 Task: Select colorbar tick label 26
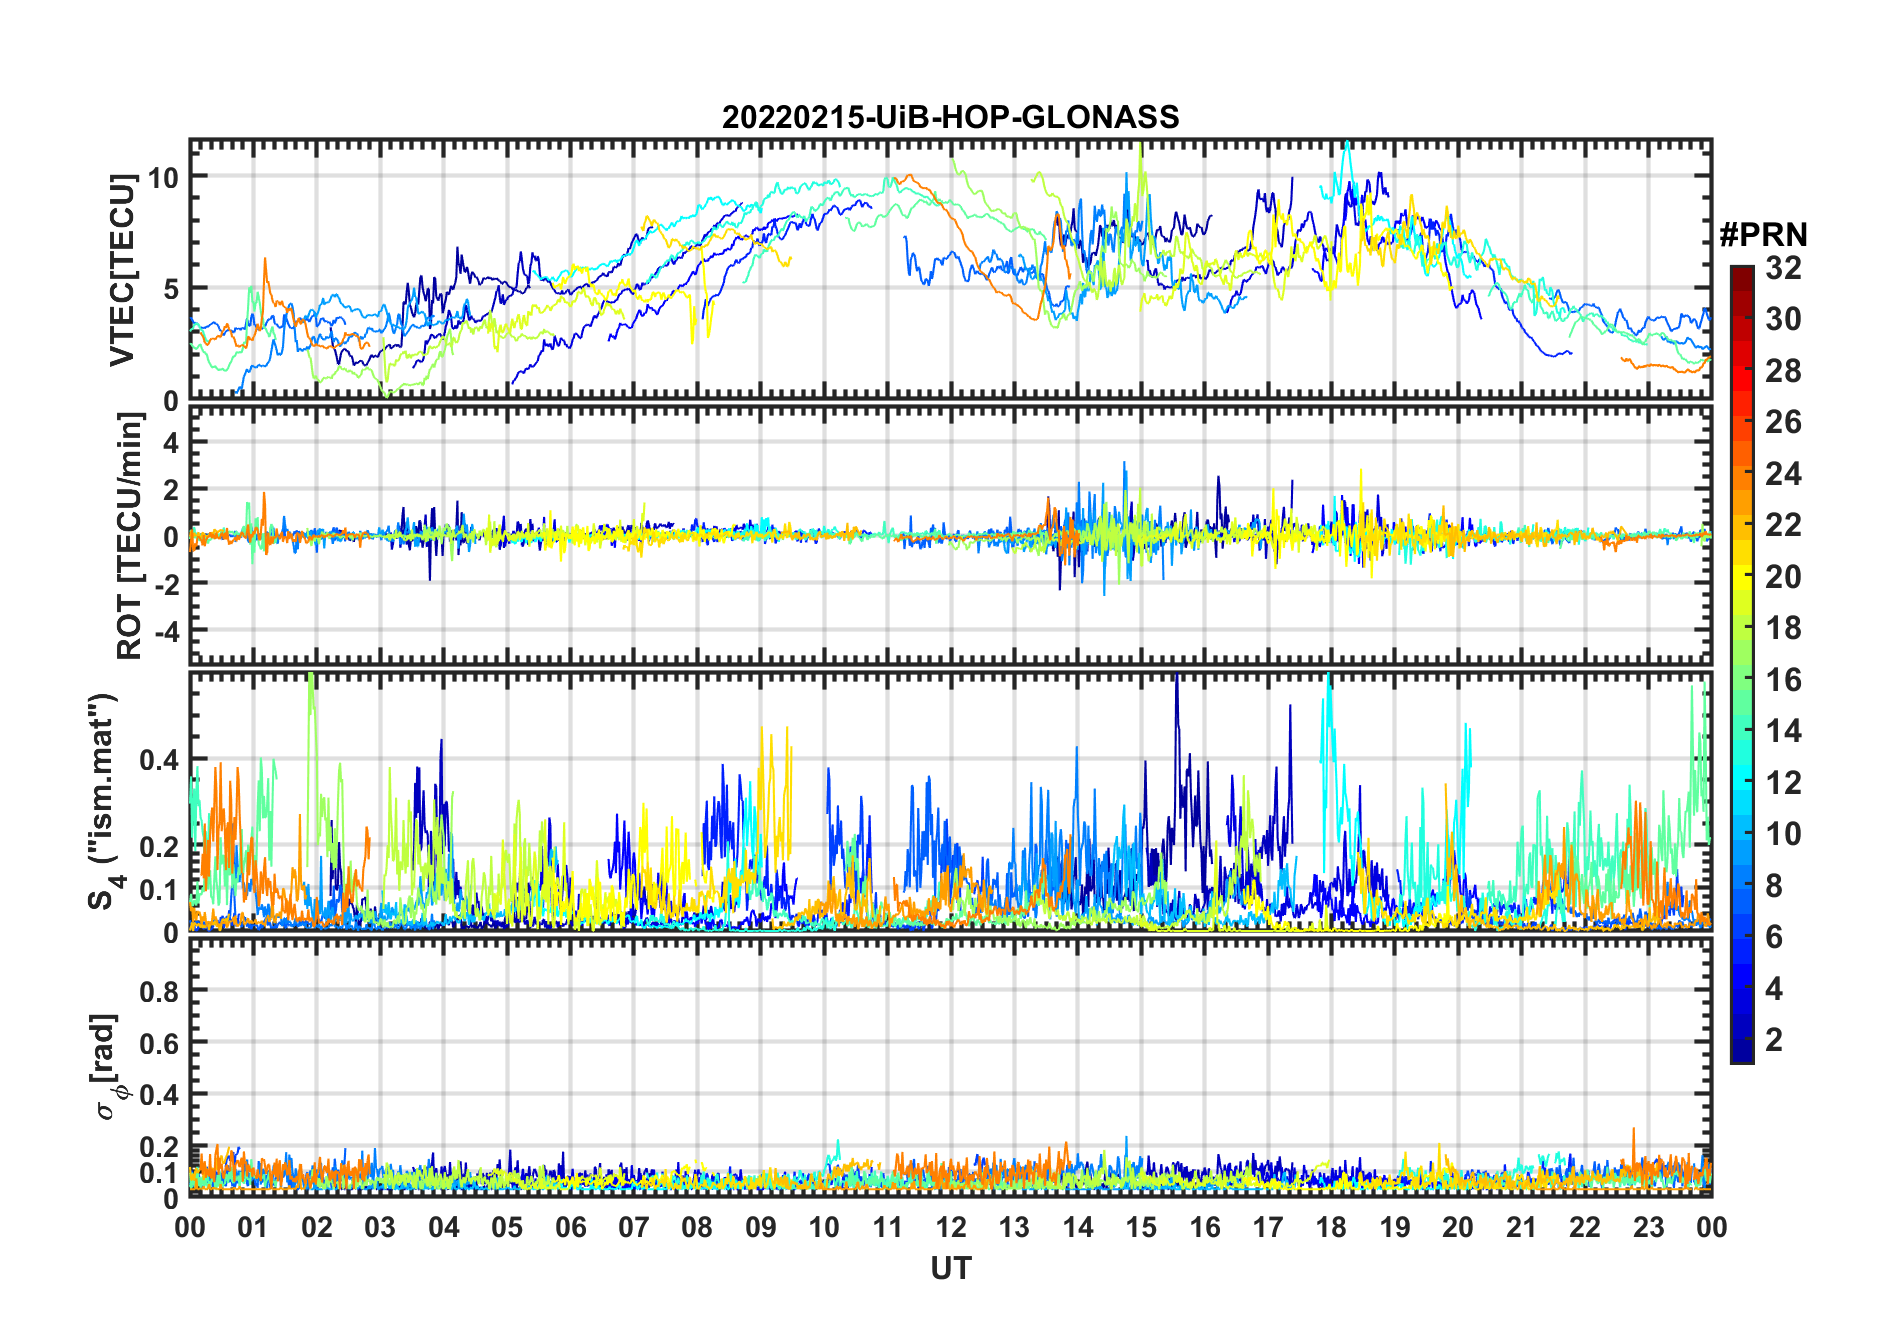point(1783,422)
